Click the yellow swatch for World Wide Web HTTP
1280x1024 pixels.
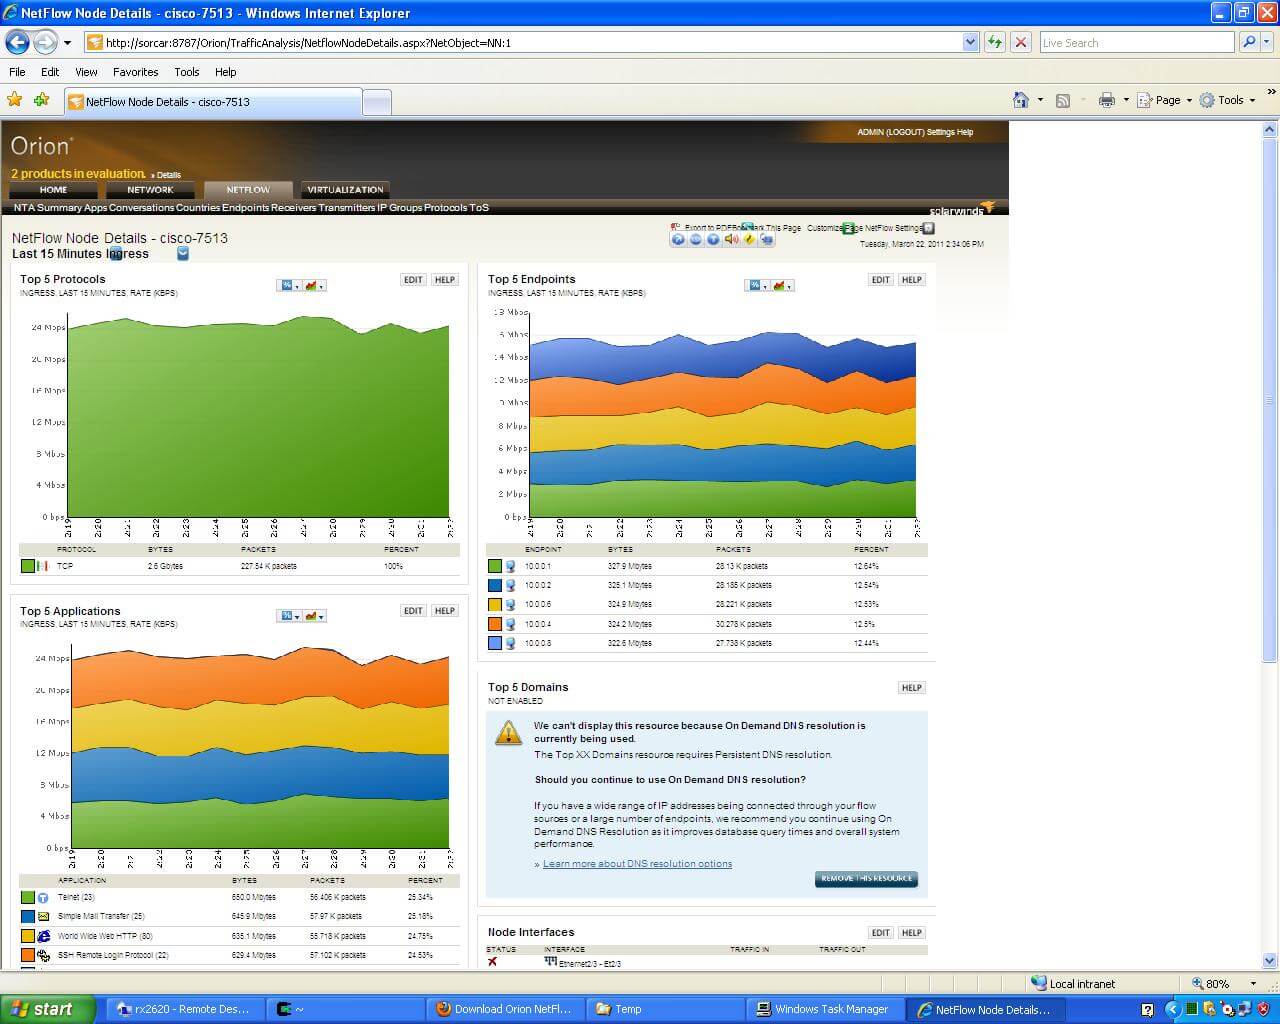pyautogui.click(x=28, y=936)
